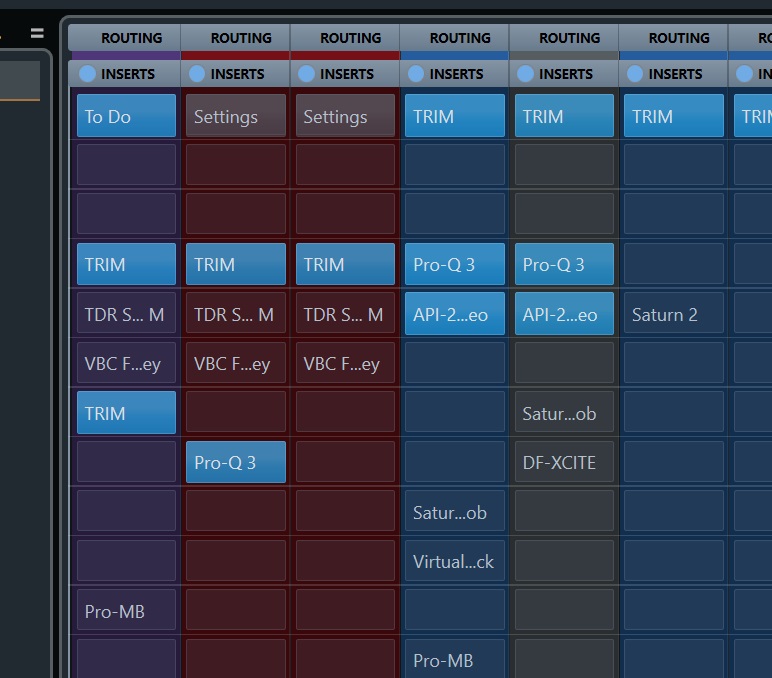Screen dimensions: 772x678
Task: Bypass inserts on channel with DF-XCITE
Action: 525,74
